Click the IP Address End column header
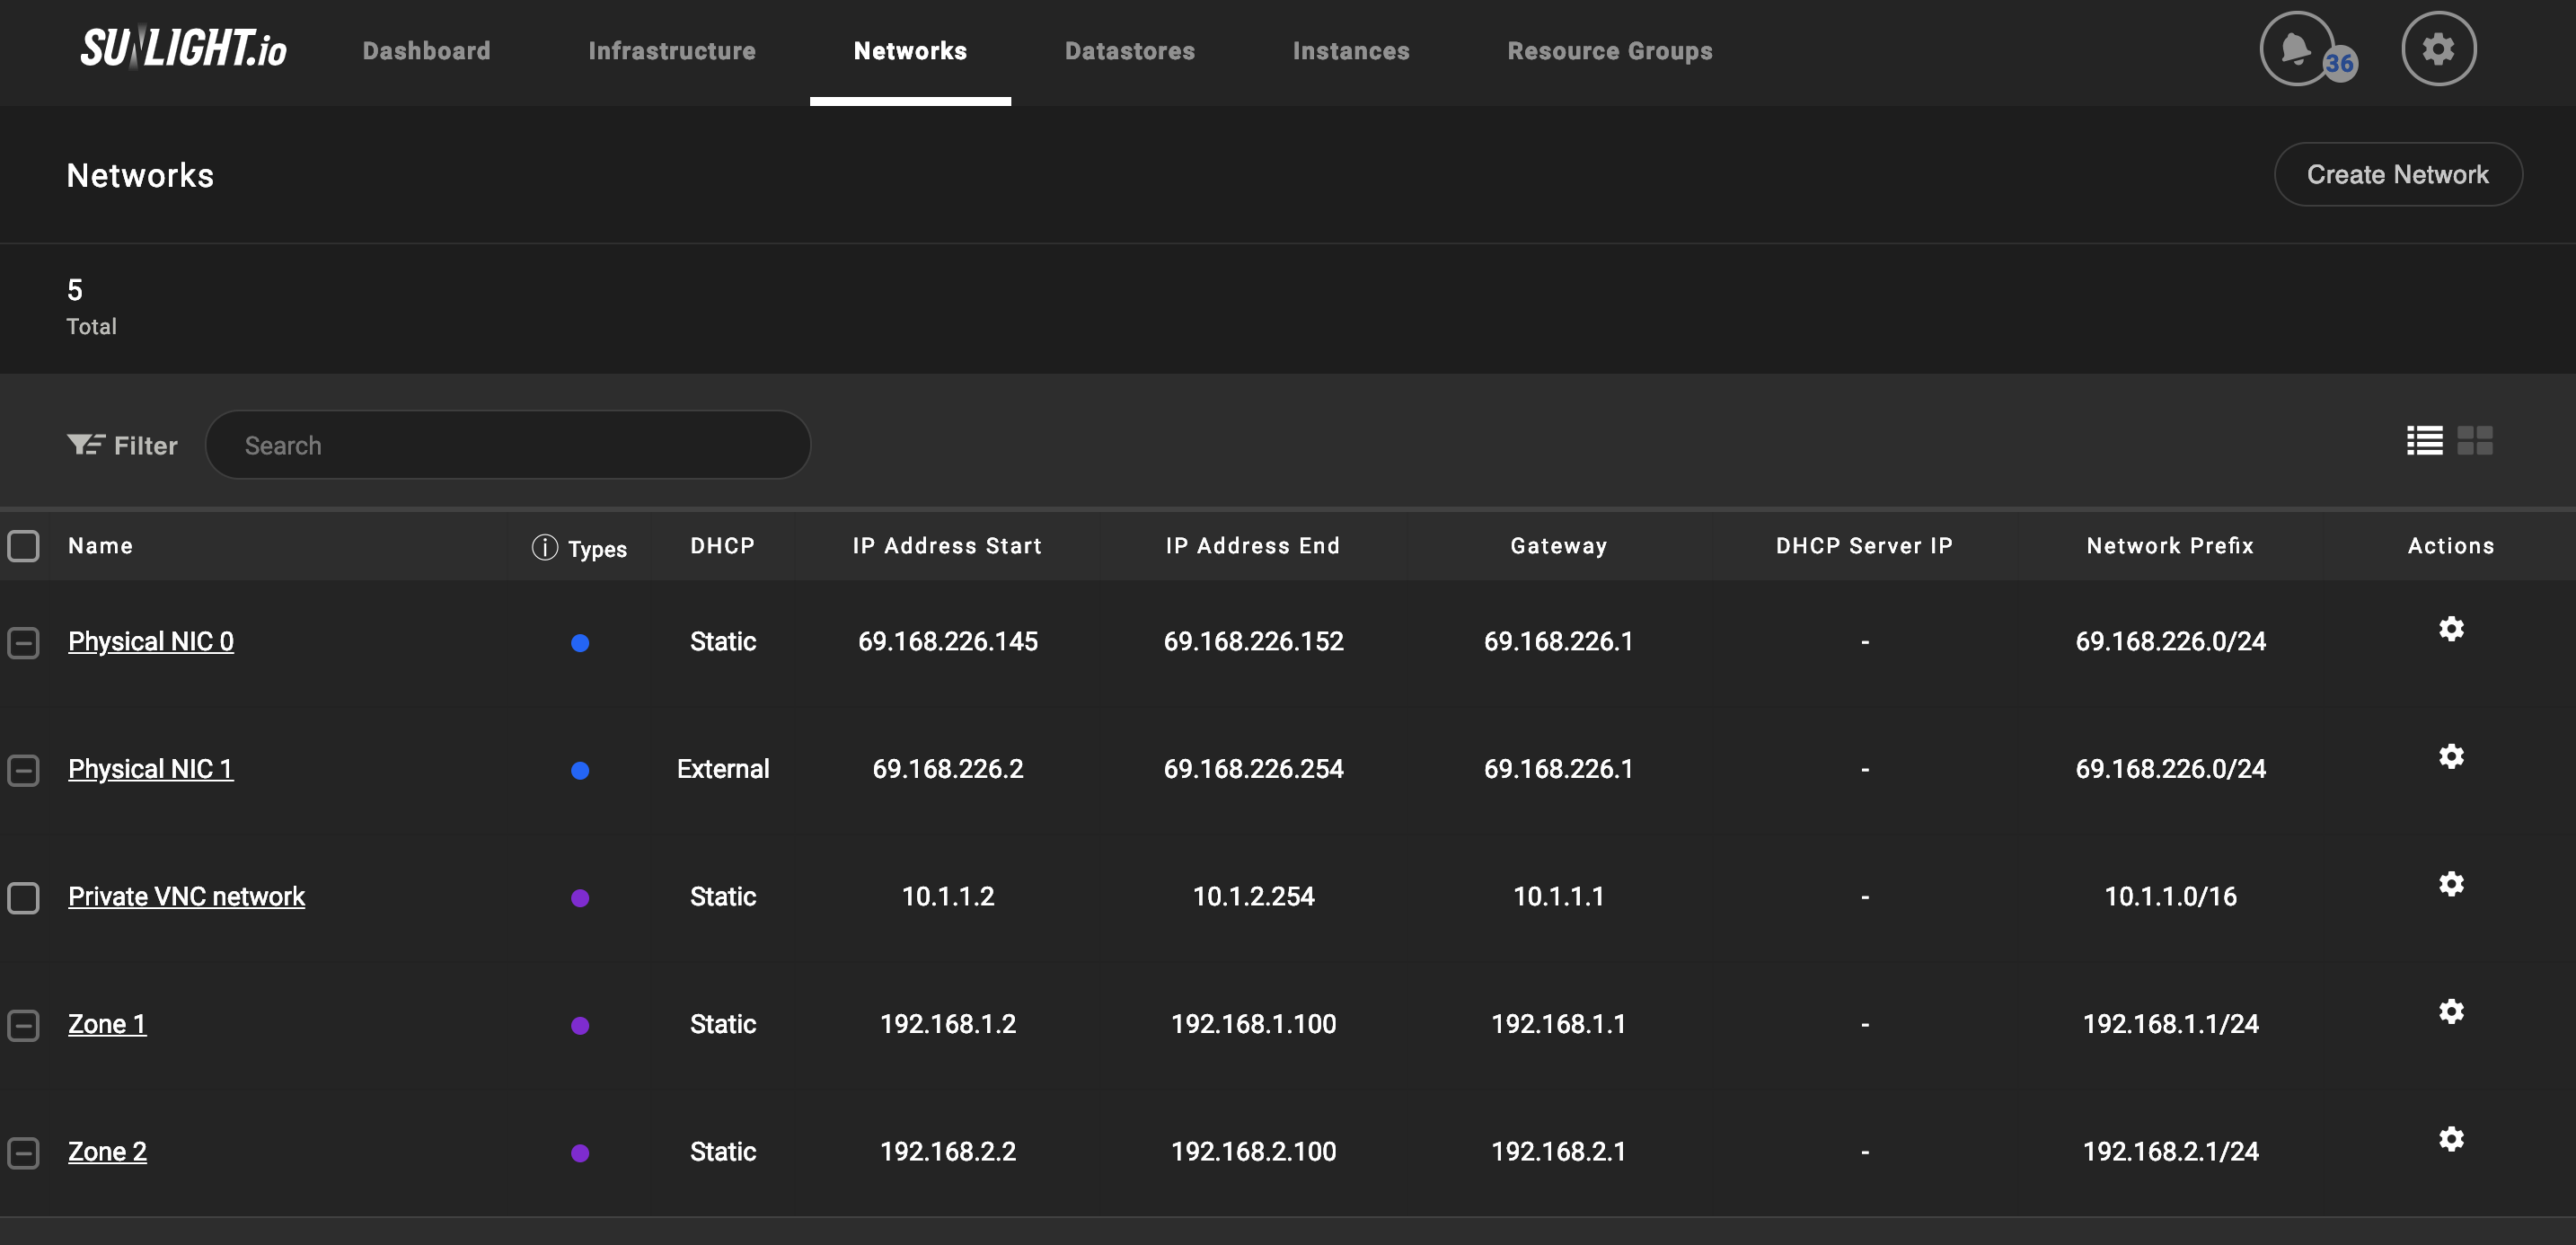Viewport: 2576px width, 1245px height. pyautogui.click(x=1253, y=546)
